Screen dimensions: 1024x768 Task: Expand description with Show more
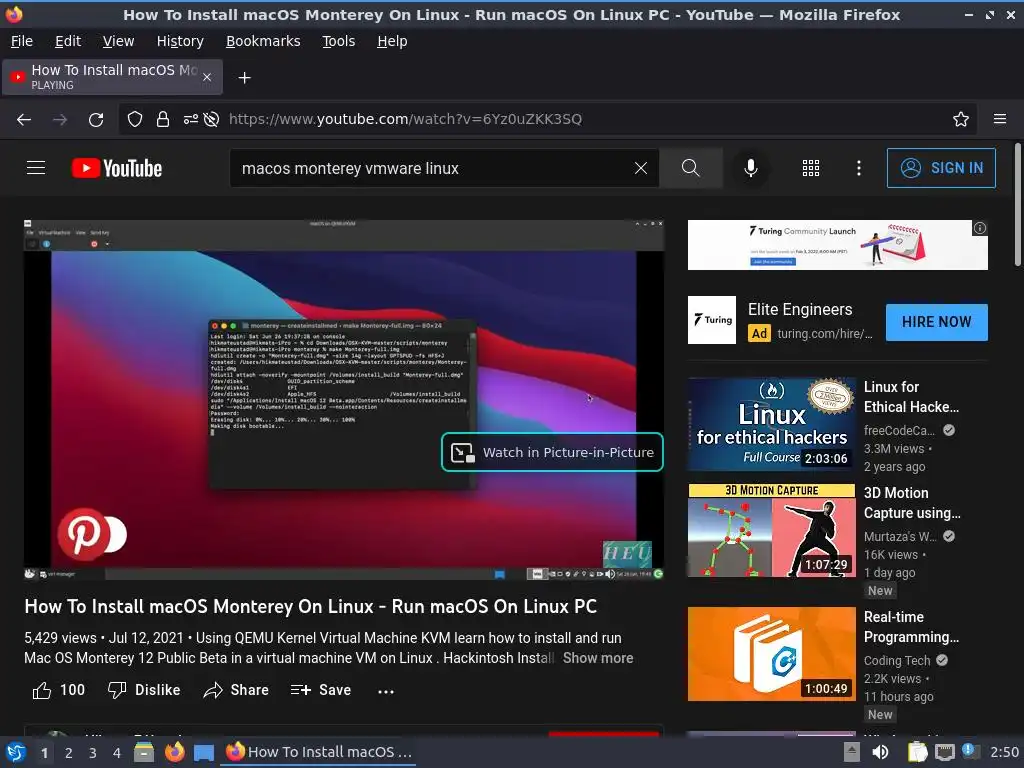598,658
